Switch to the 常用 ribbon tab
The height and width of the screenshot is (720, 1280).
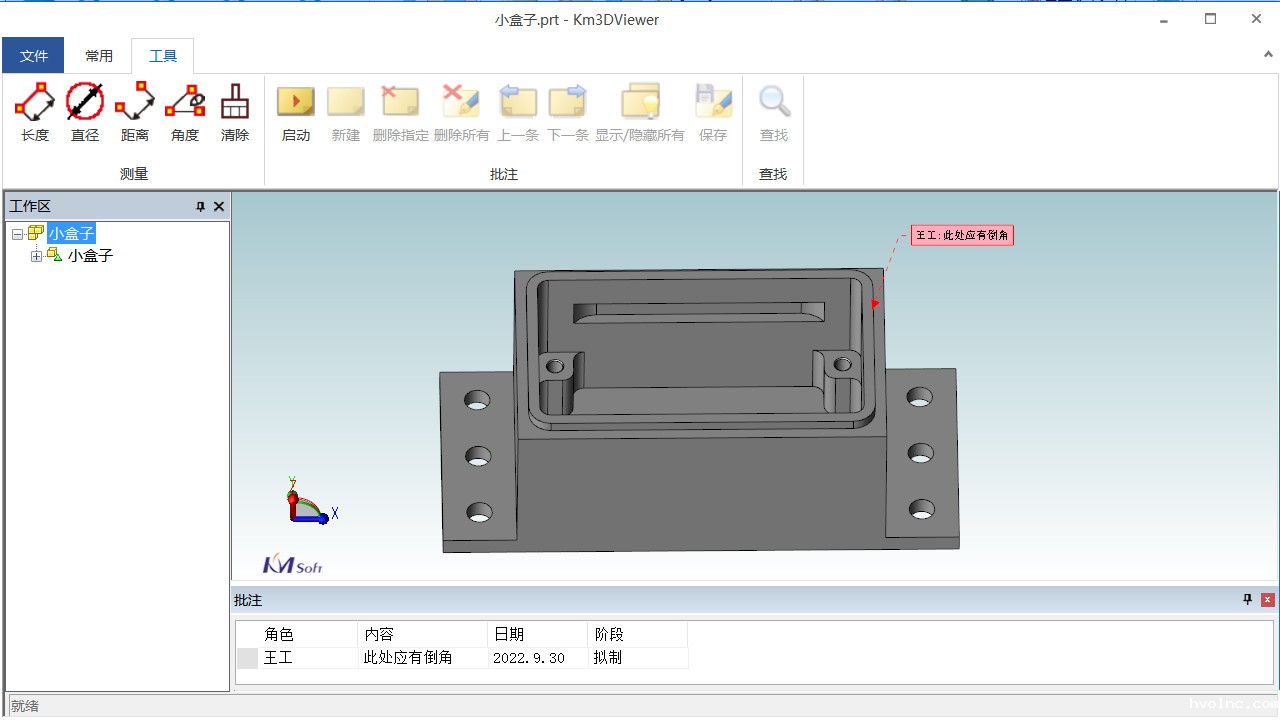99,56
